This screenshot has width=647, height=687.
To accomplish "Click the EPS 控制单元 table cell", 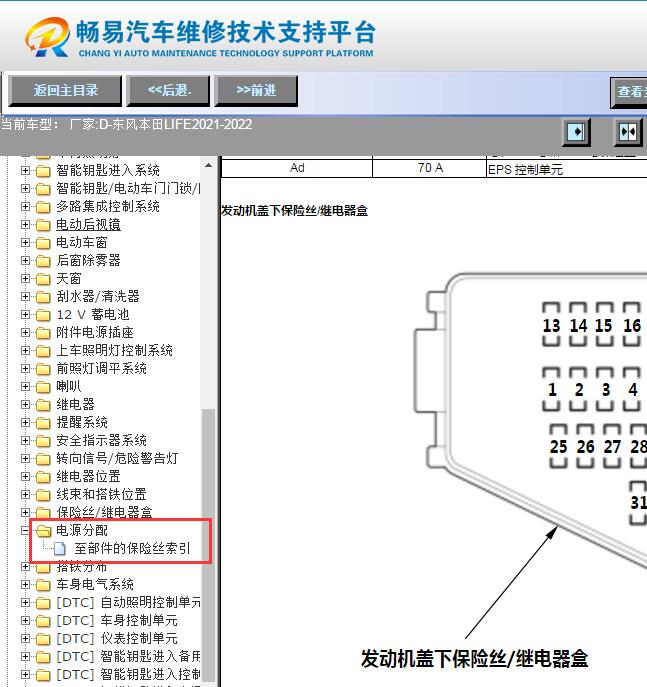I will point(566,169).
